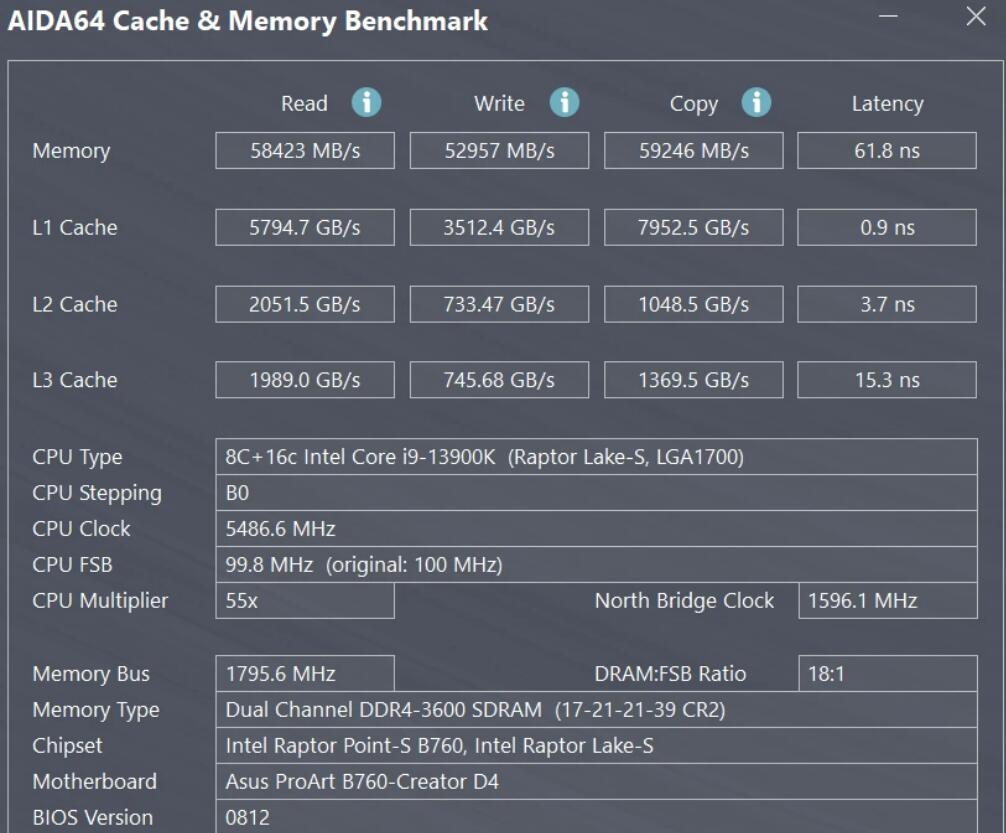This screenshot has height=833, width=1006.
Task: Select the Motherboard field showing Asus ProArt
Action: 595,782
